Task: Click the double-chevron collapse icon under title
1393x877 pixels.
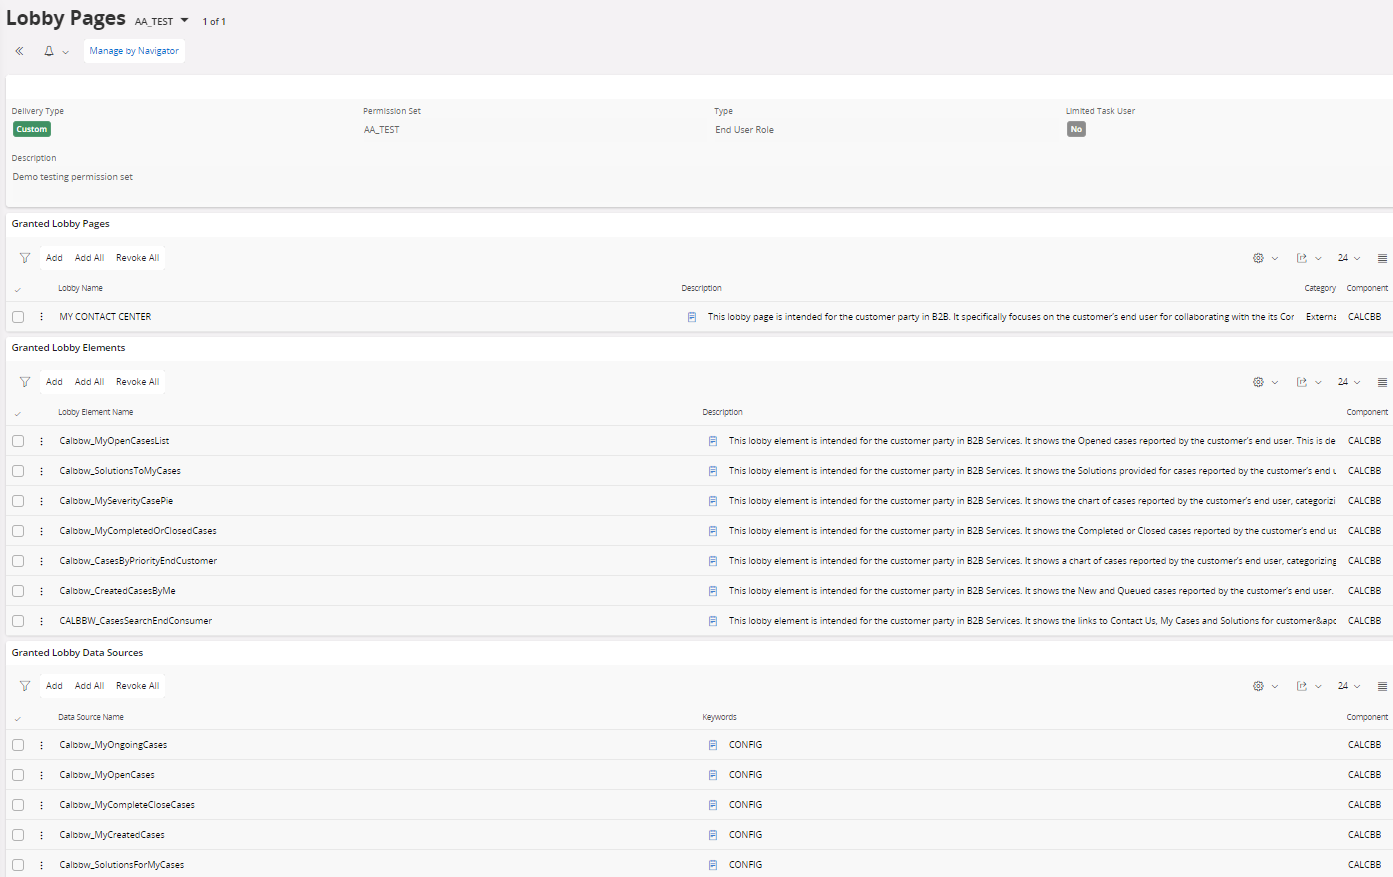Action: coord(19,51)
